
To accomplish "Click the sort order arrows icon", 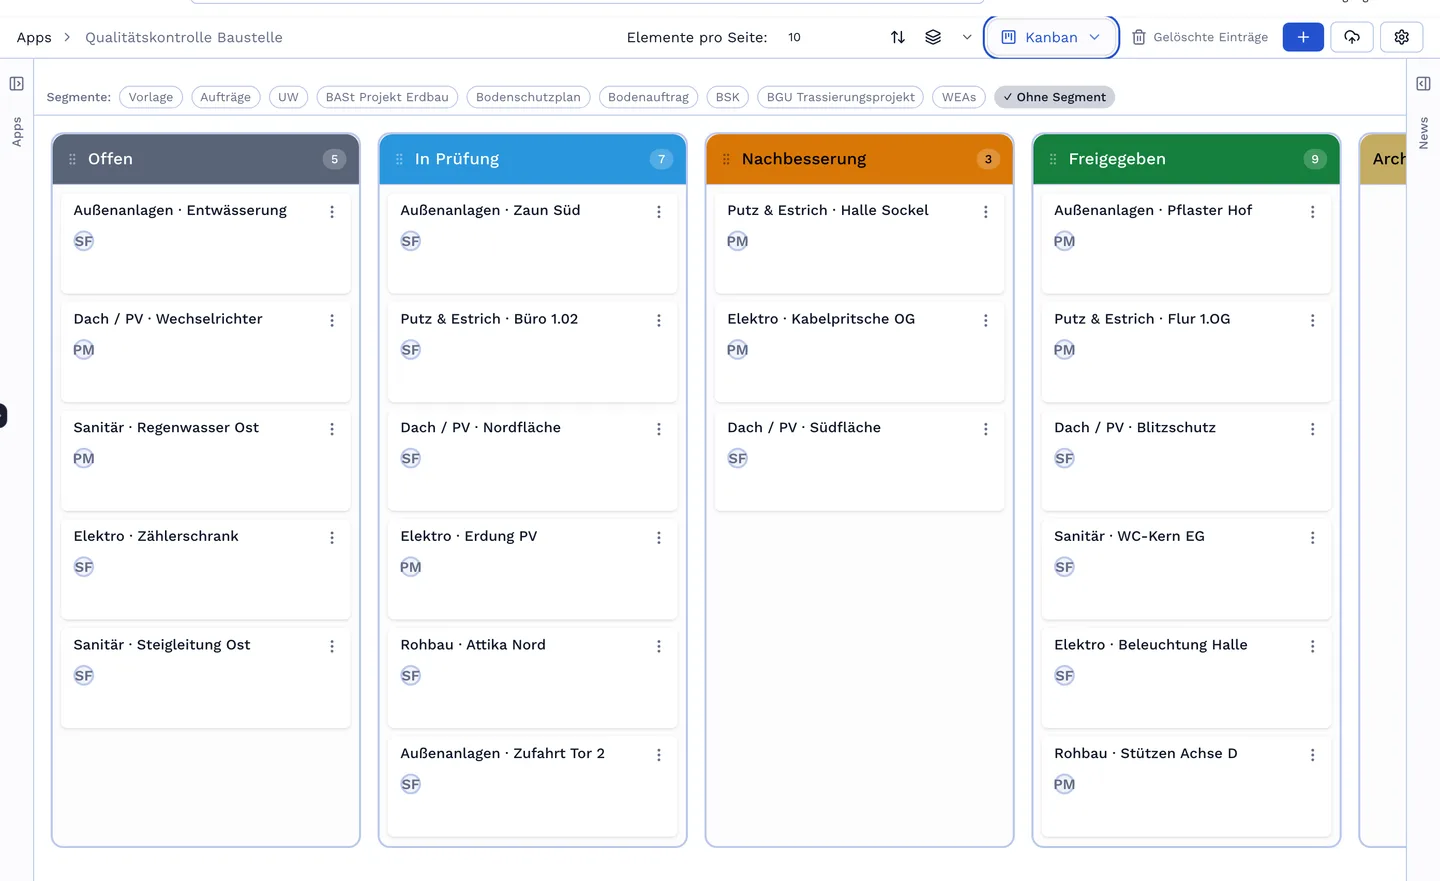I will 898,37.
